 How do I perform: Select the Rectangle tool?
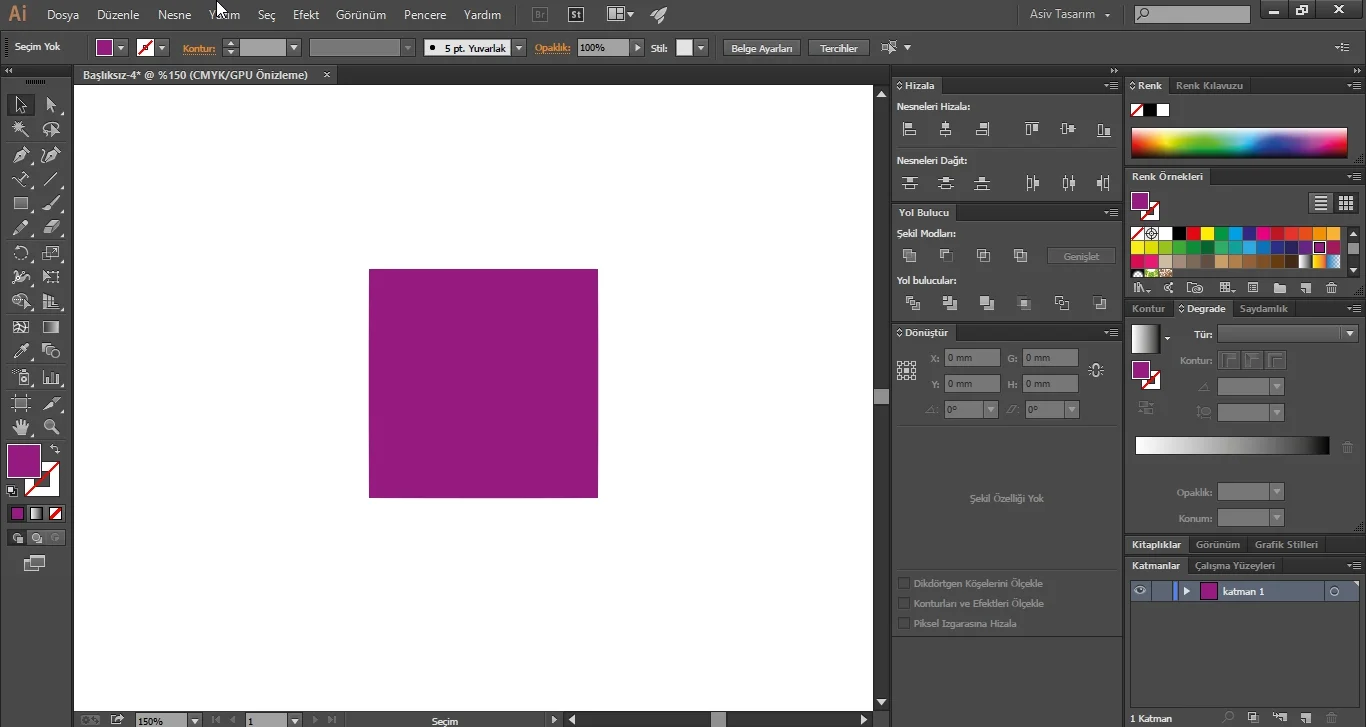tap(20, 204)
